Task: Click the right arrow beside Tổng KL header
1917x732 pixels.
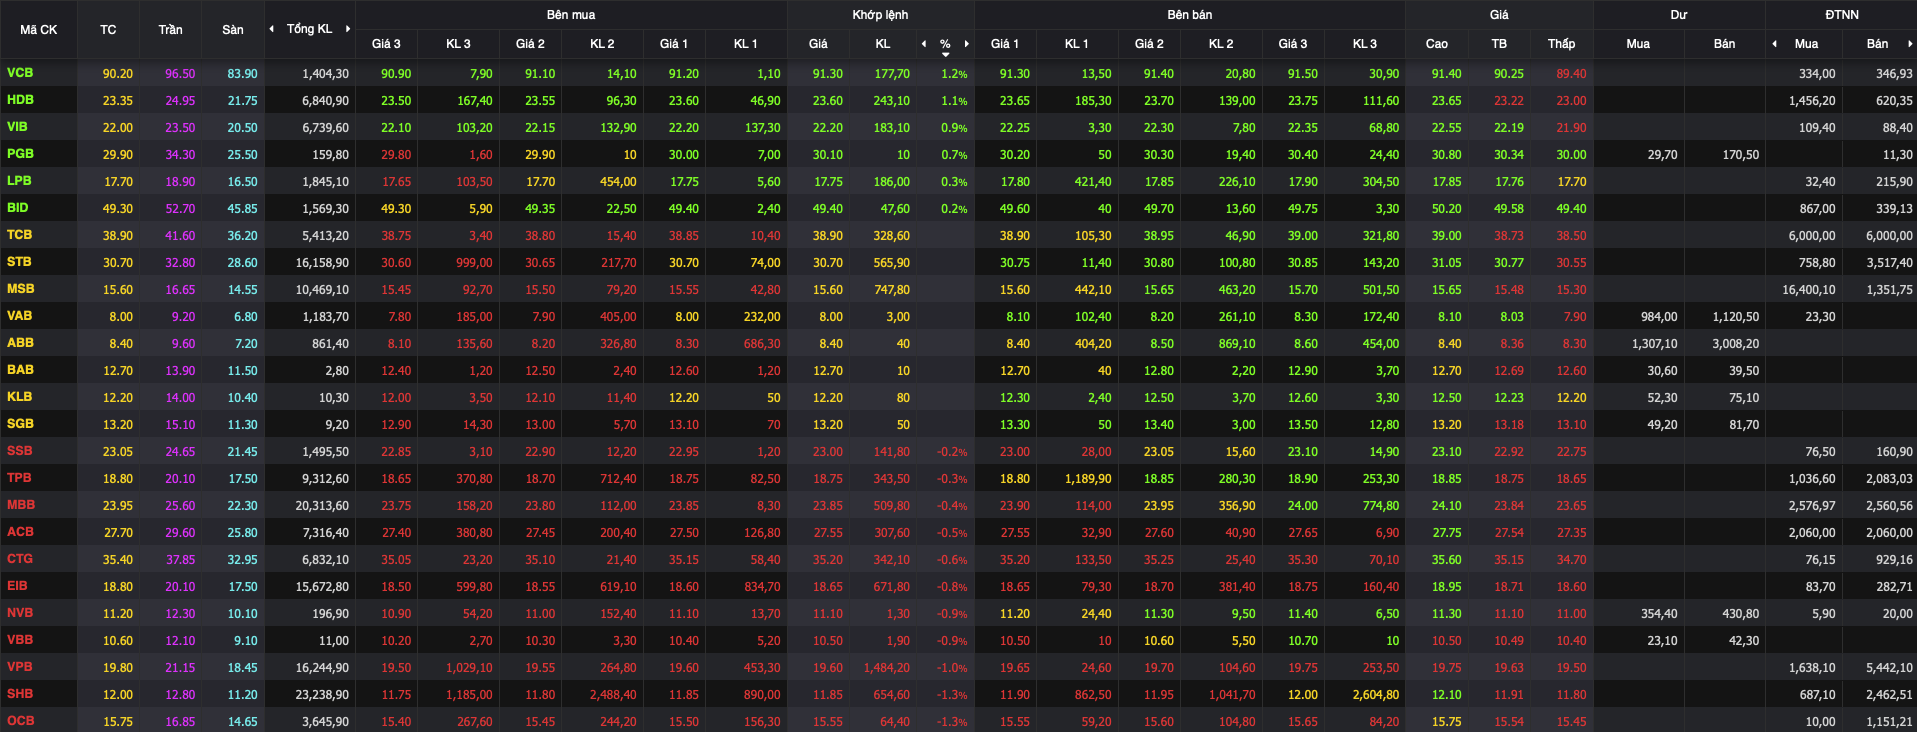Action: coord(348,29)
